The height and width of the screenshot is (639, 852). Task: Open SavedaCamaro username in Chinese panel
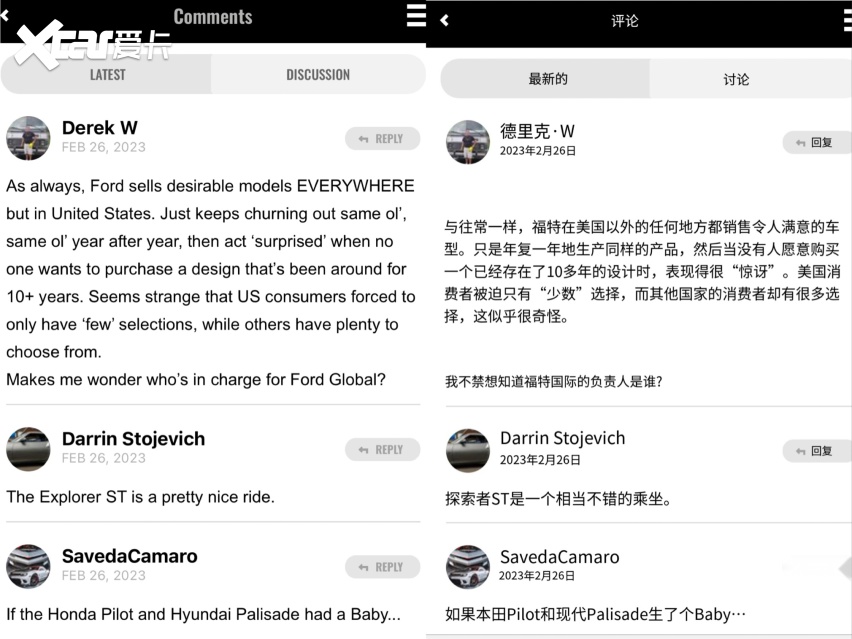[x=559, y=557]
